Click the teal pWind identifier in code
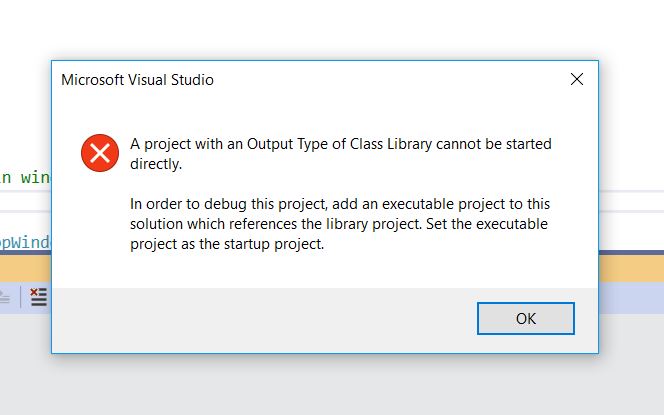This screenshot has height=415, width=664. point(25,242)
